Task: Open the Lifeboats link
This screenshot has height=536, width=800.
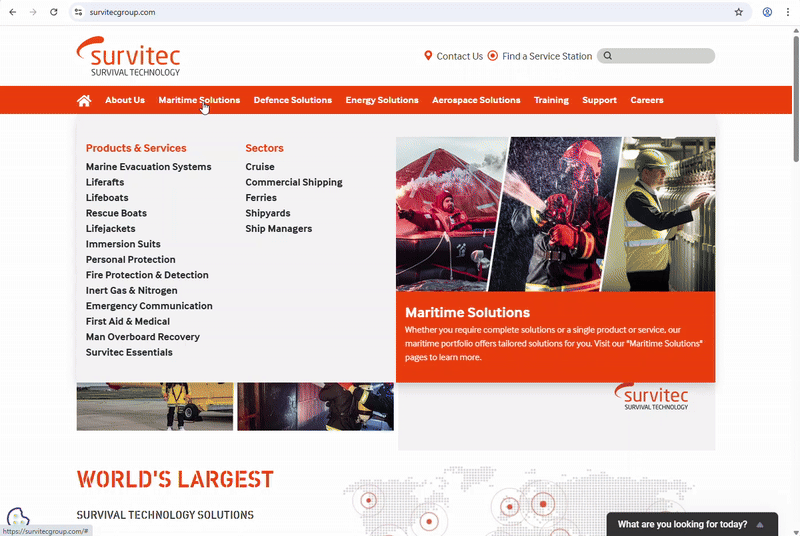Action: [107, 198]
